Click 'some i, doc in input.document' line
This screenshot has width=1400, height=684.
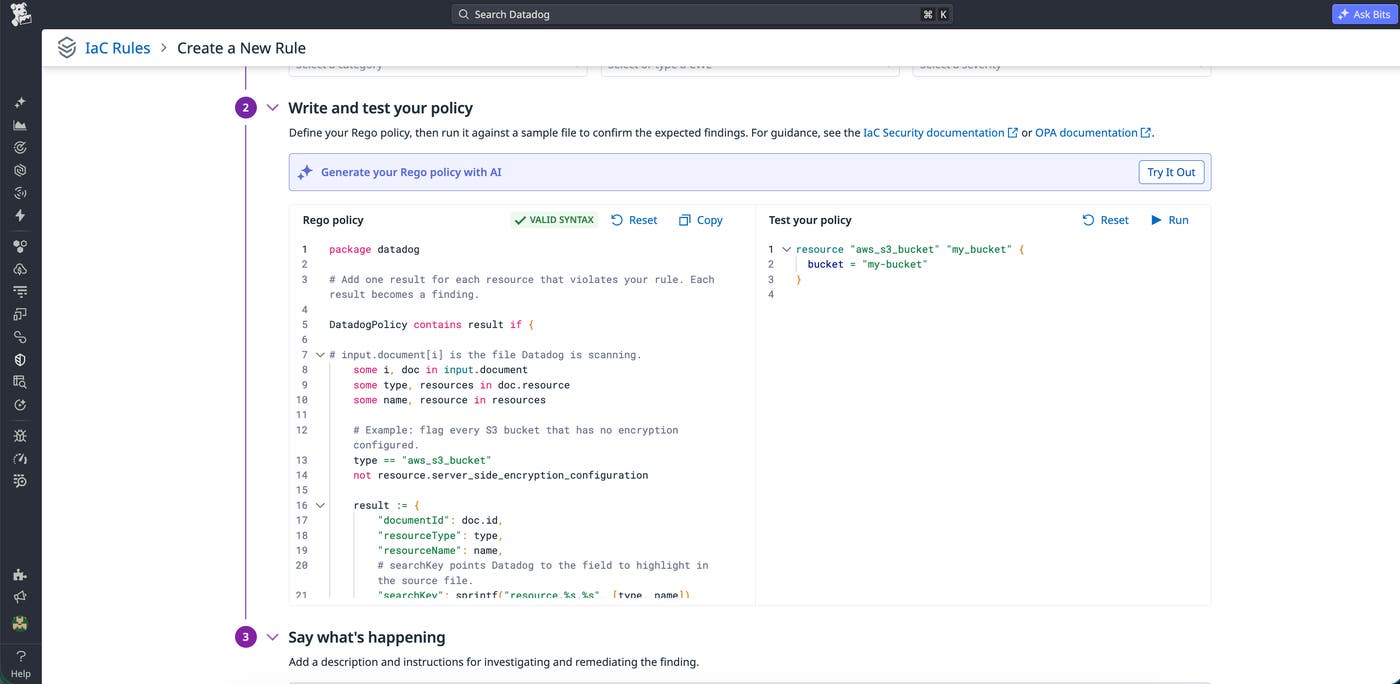click(440, 370)
